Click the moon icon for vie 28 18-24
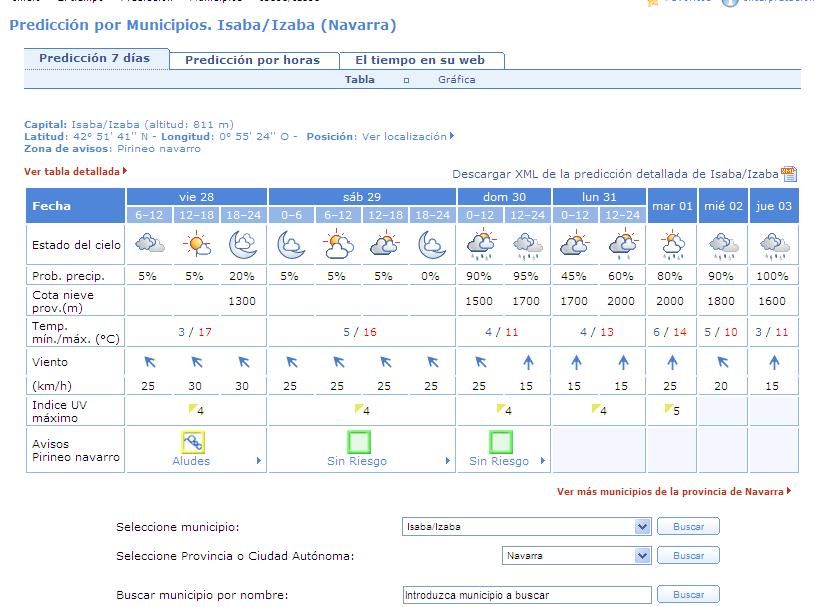 coord(243,244)
